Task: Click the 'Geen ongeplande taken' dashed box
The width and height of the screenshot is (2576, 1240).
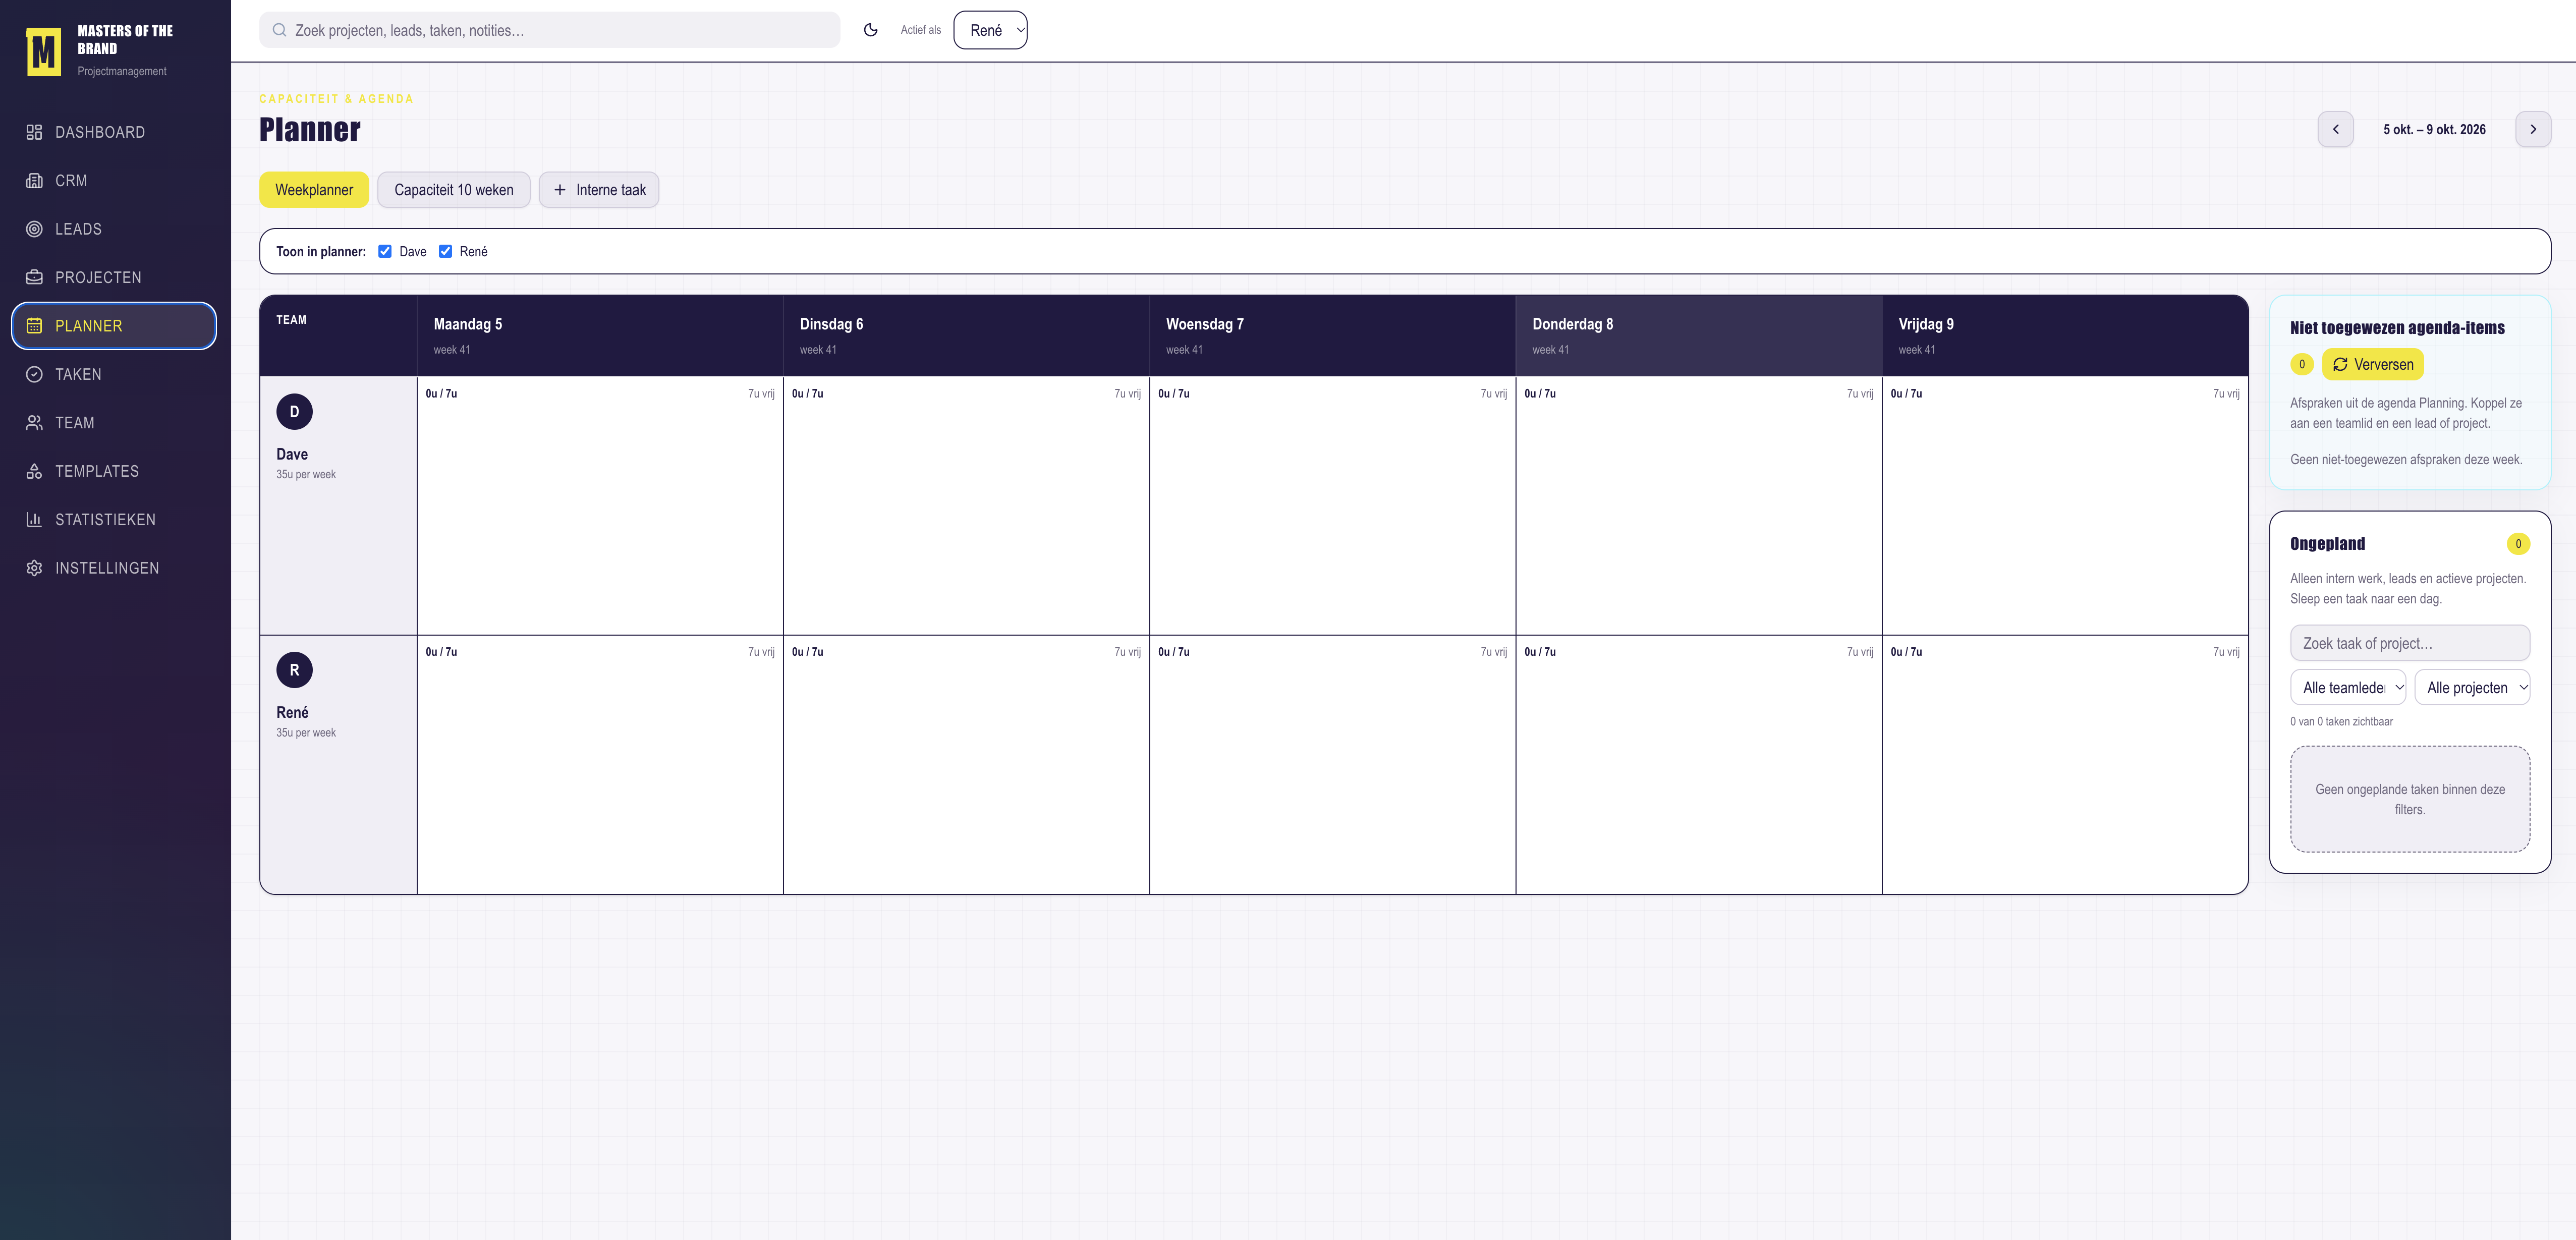Action: [2410, 799]
